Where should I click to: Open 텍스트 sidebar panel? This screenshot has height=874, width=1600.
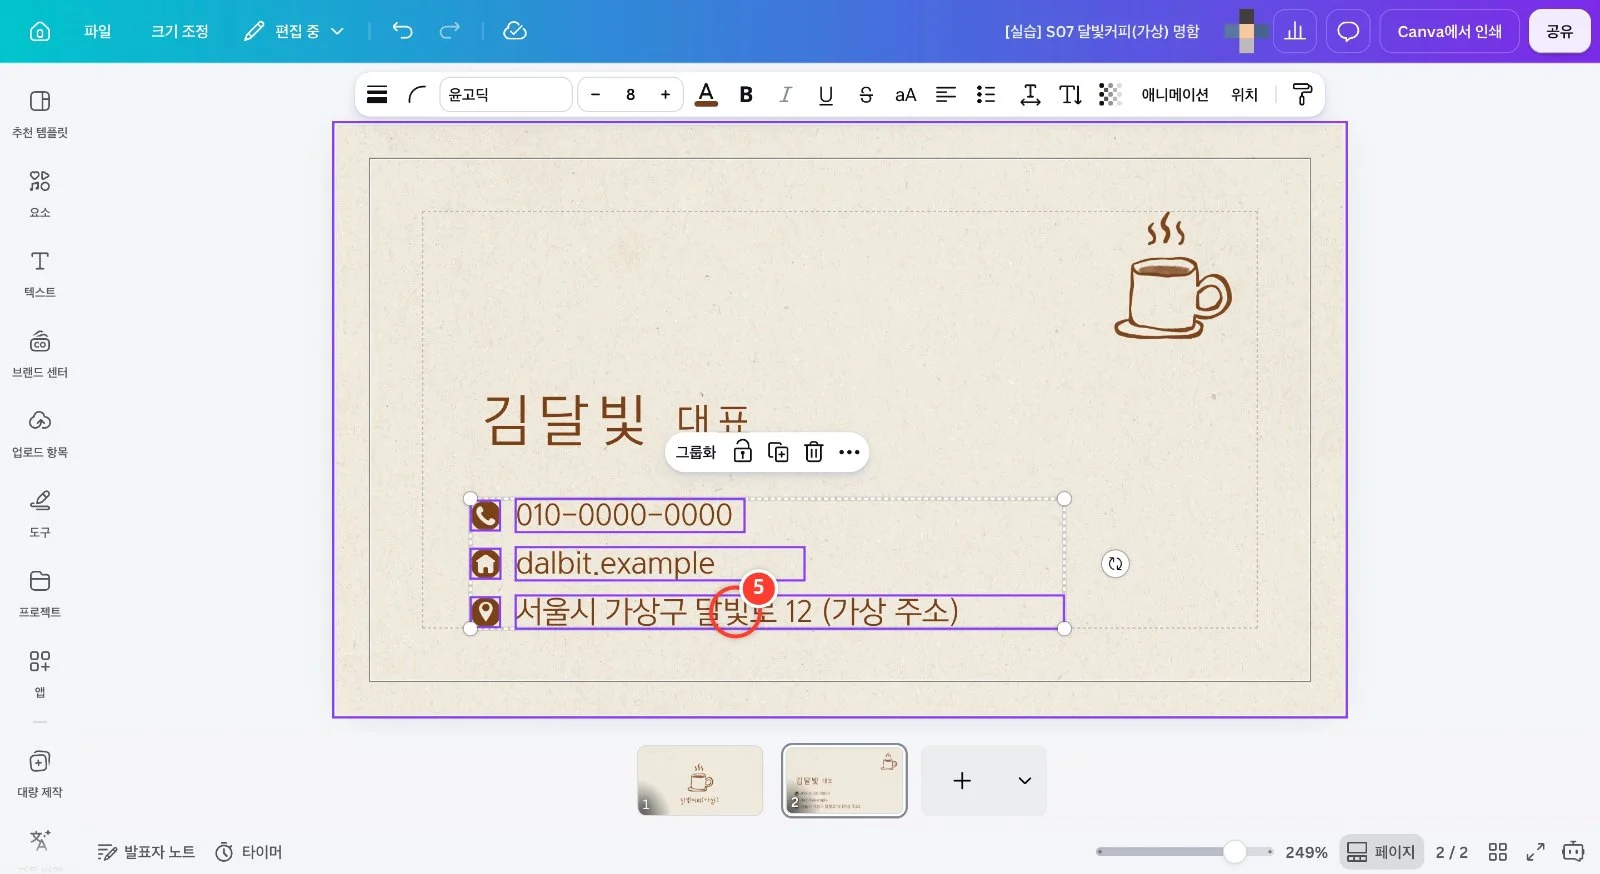point(40,273)
